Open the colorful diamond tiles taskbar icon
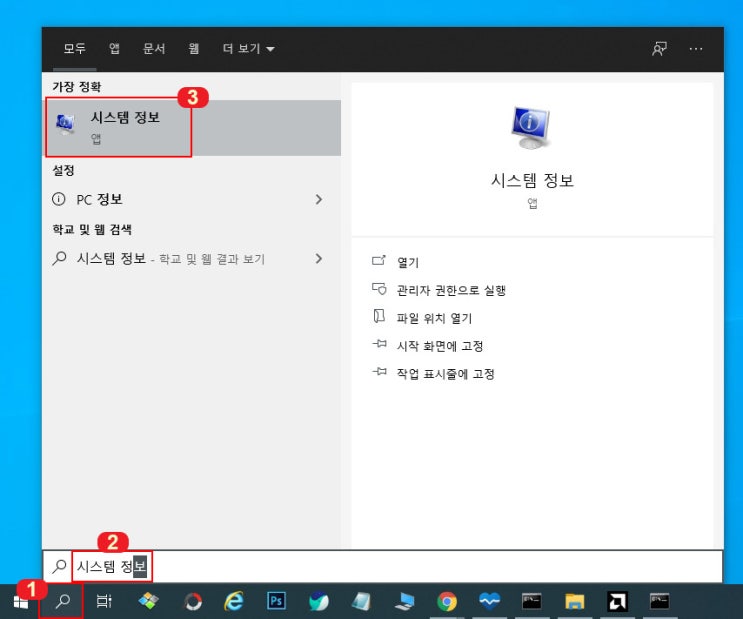This screenshot has height=619, width=743. (x=149, y=601)
